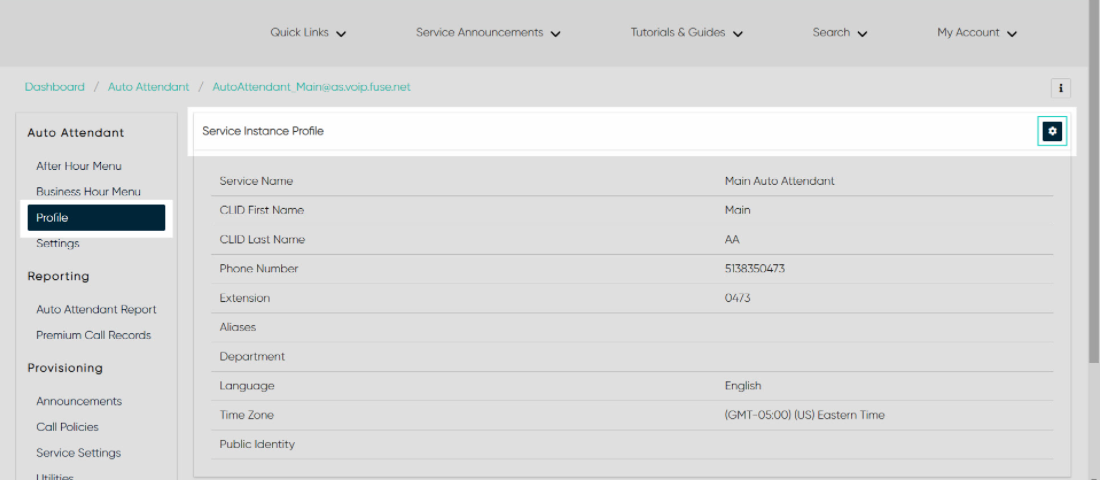Click the CLID First Name value Main
Screen dimensions: 1101x480
737,211
